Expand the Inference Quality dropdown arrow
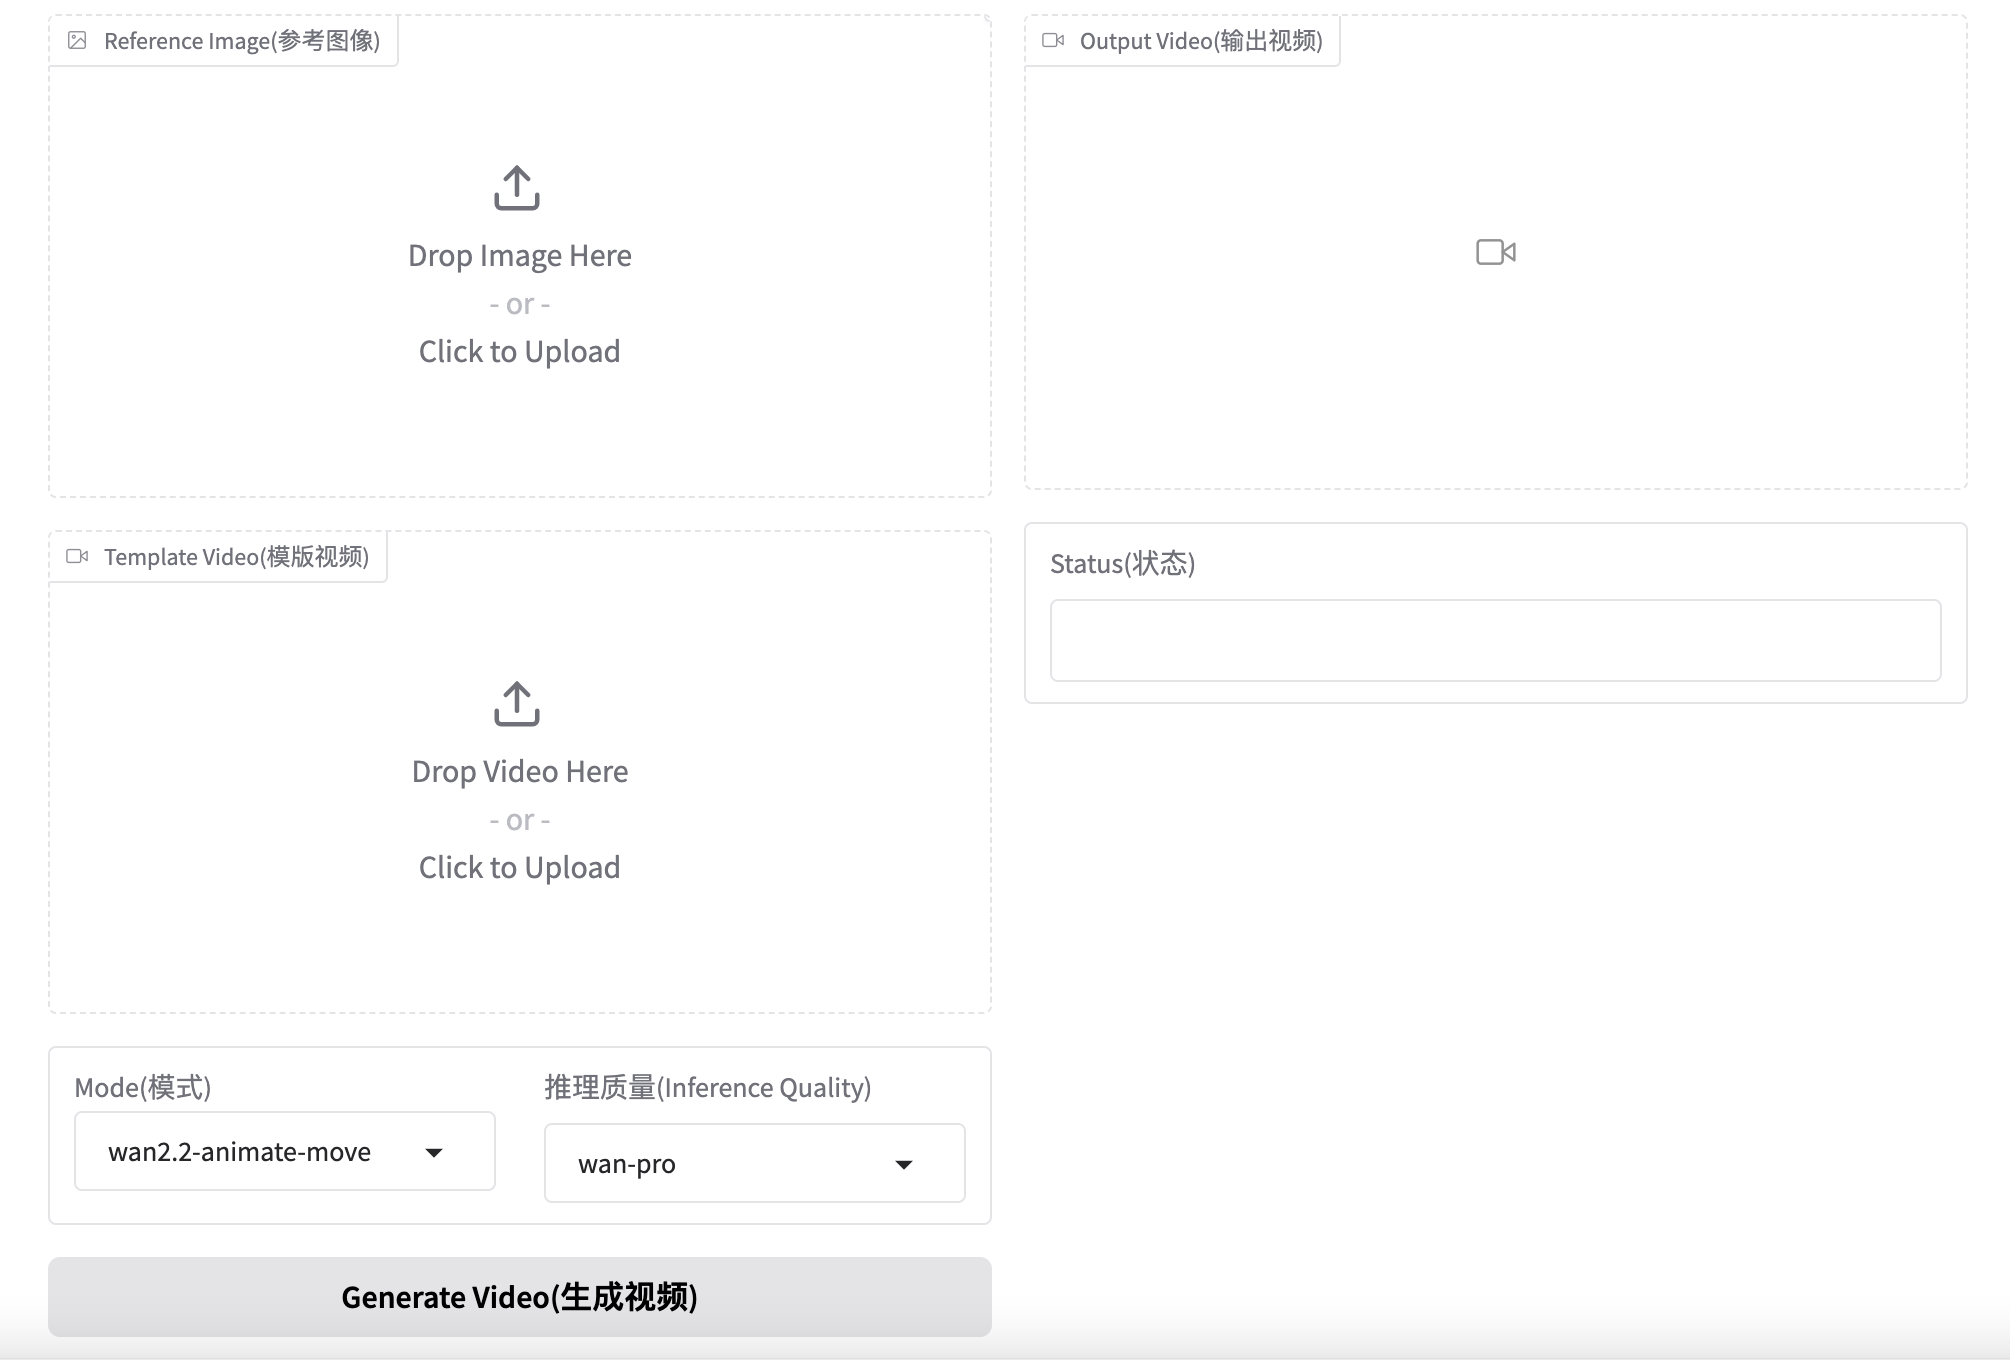2010x1360 pixels. [x=904, y=1165]
